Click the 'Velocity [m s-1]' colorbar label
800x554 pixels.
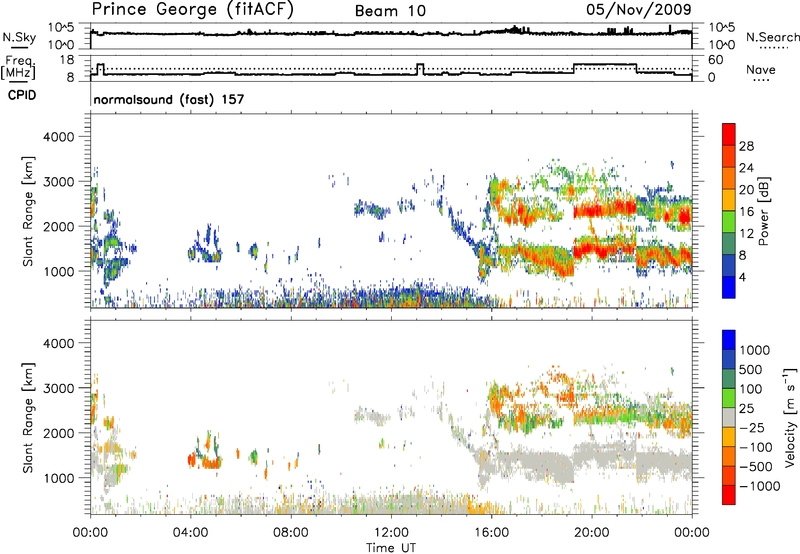click(790, 417)
